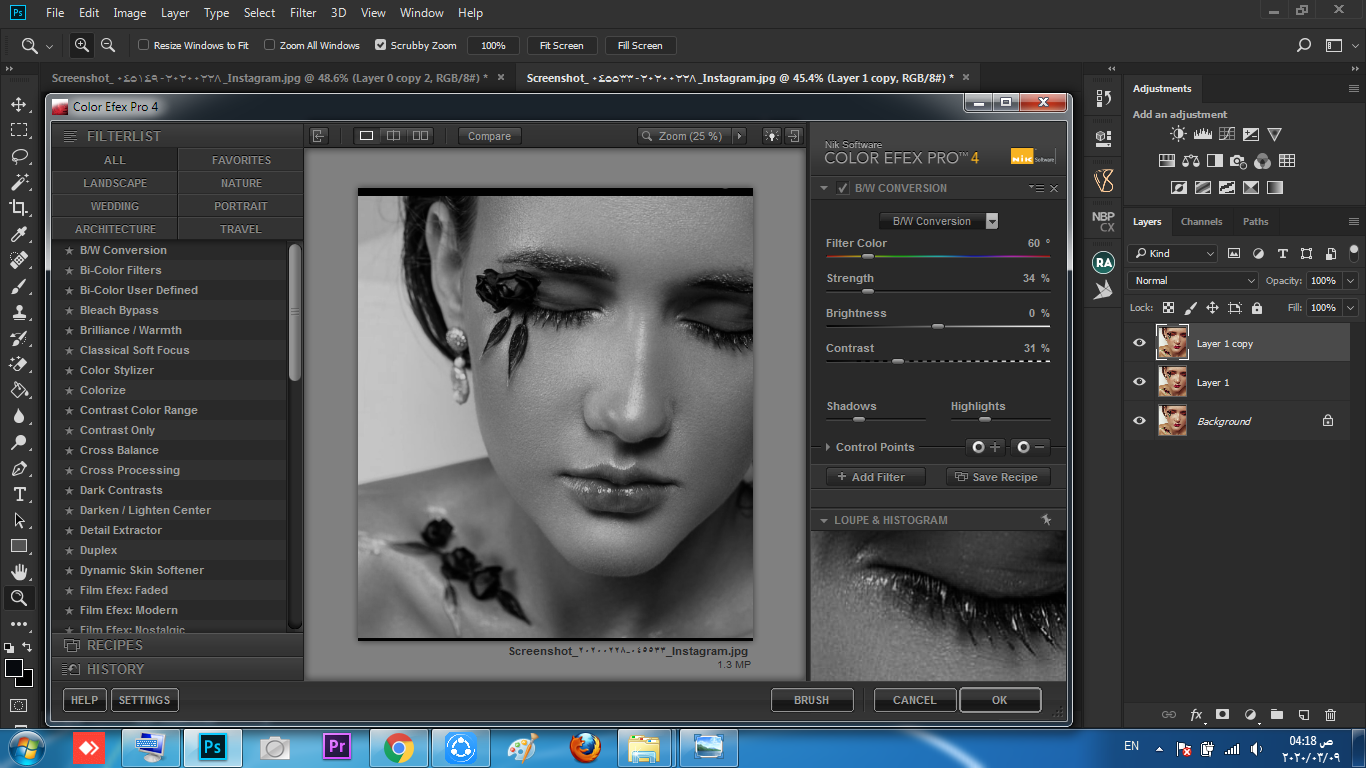
Task: Select the Clone Stamp tool
Action: click(x=19, y=312)
